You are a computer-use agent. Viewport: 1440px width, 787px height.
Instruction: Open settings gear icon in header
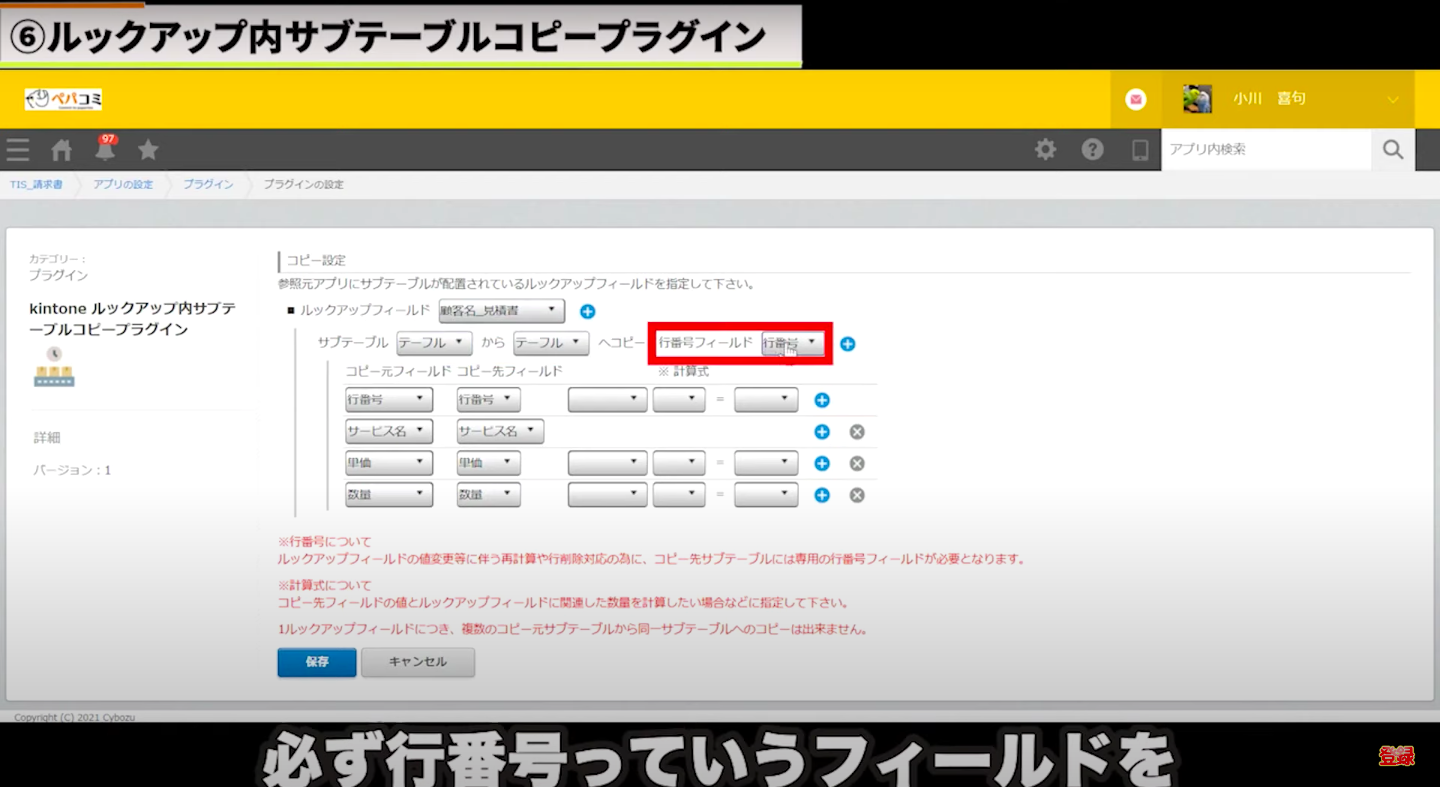[x=1045, y=150]
